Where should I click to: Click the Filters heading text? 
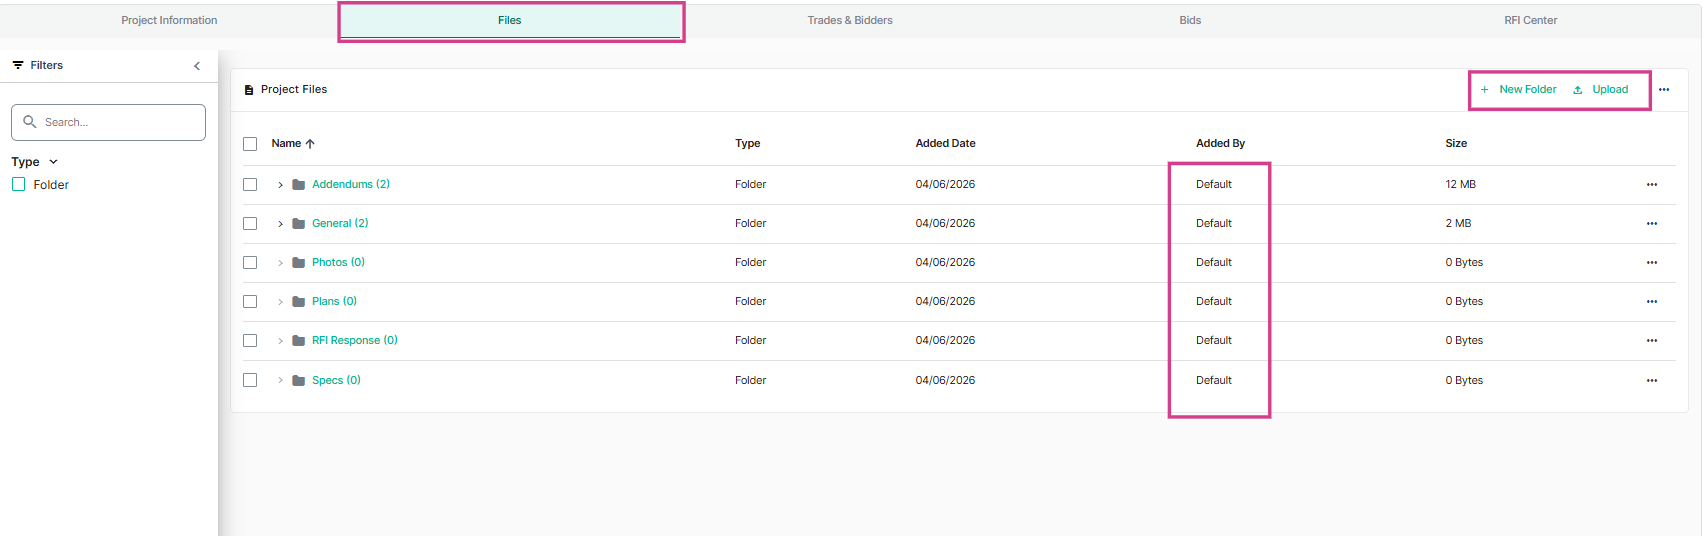coord(46,65)
